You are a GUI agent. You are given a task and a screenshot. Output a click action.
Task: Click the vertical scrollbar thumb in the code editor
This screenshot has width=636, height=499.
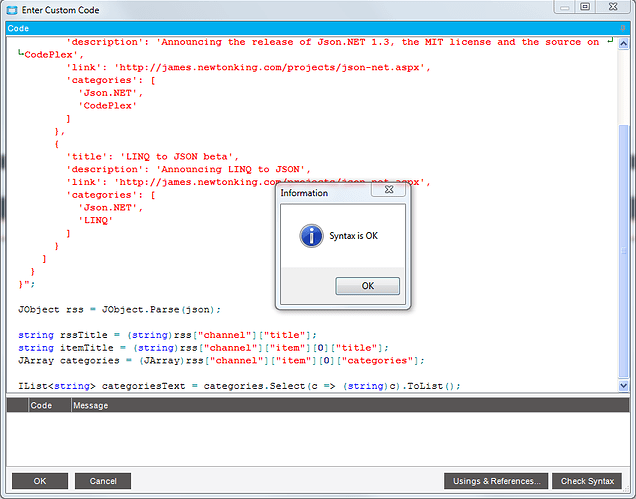(x=623, y=251)
